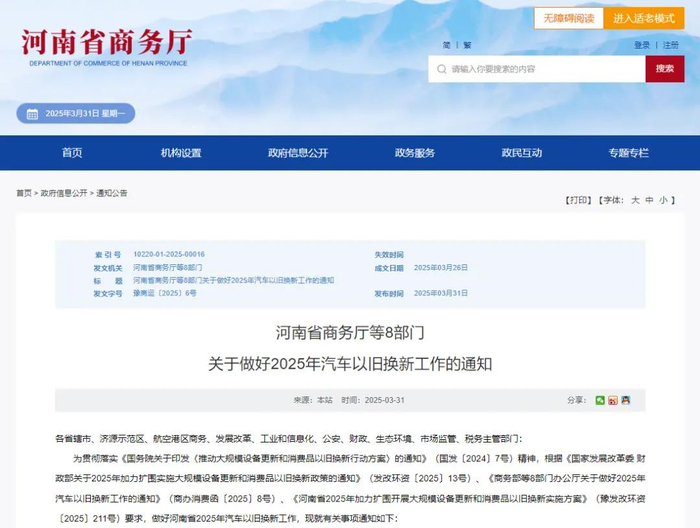Switch to simplified Chinese 简
The image size is (700, 528).
446,45
